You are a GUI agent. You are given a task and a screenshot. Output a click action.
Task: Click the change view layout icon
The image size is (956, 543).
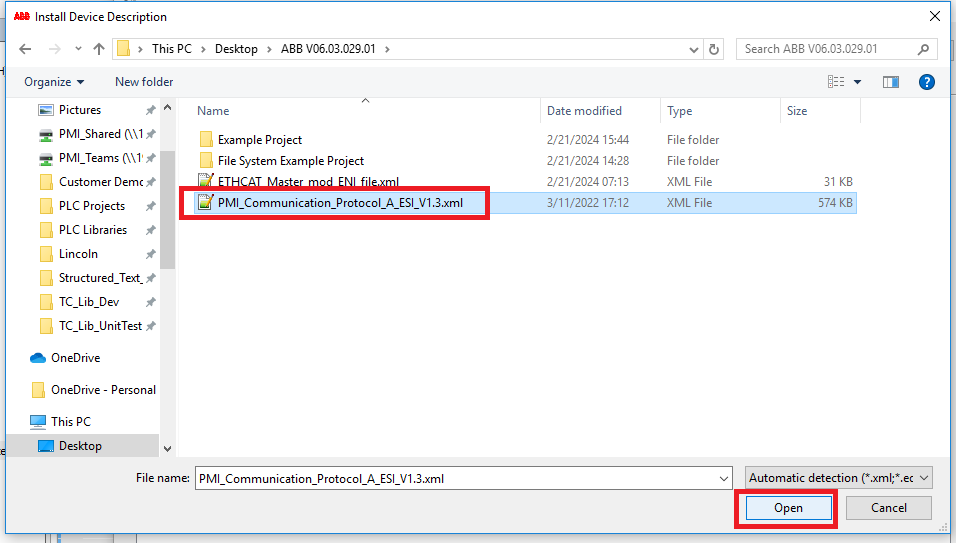[x=837, y=82]
